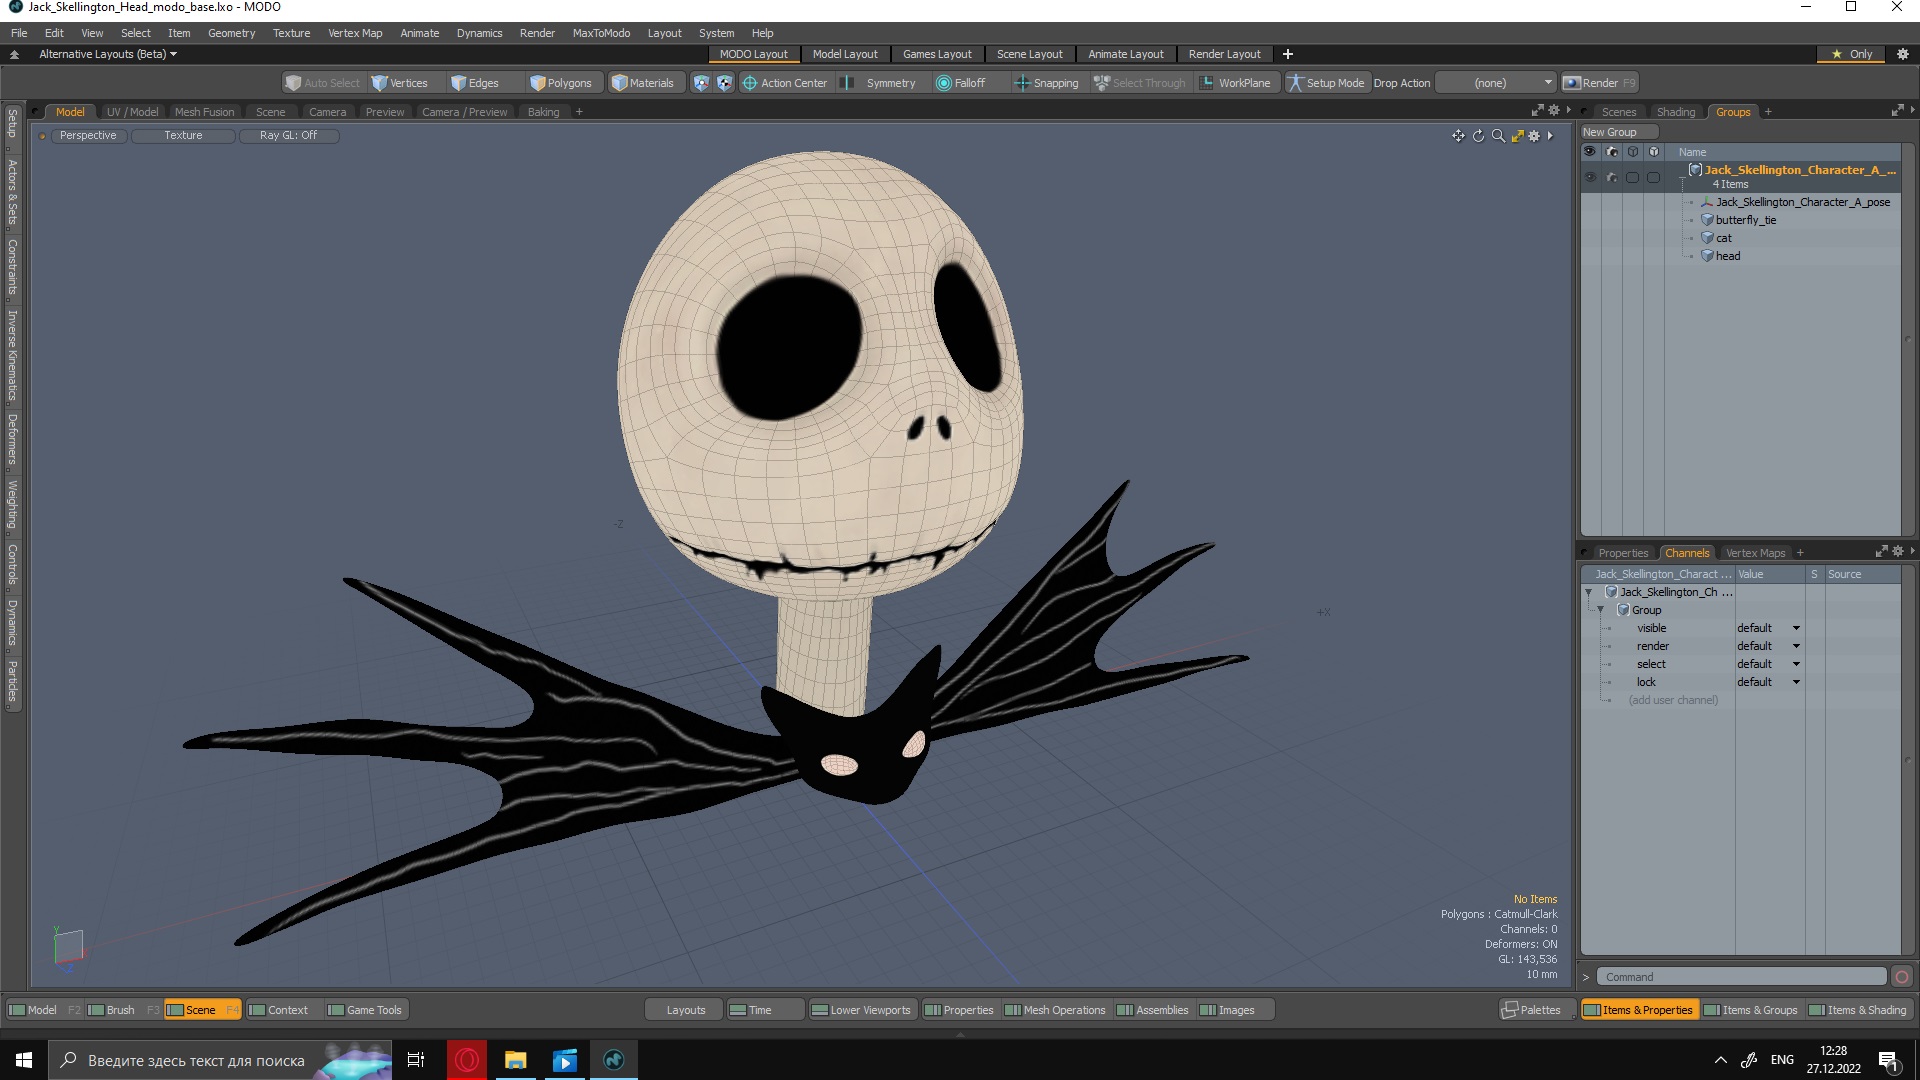Open the render channel default dropdown
Screen dimensions: 1920x1080
point(1768,646)
